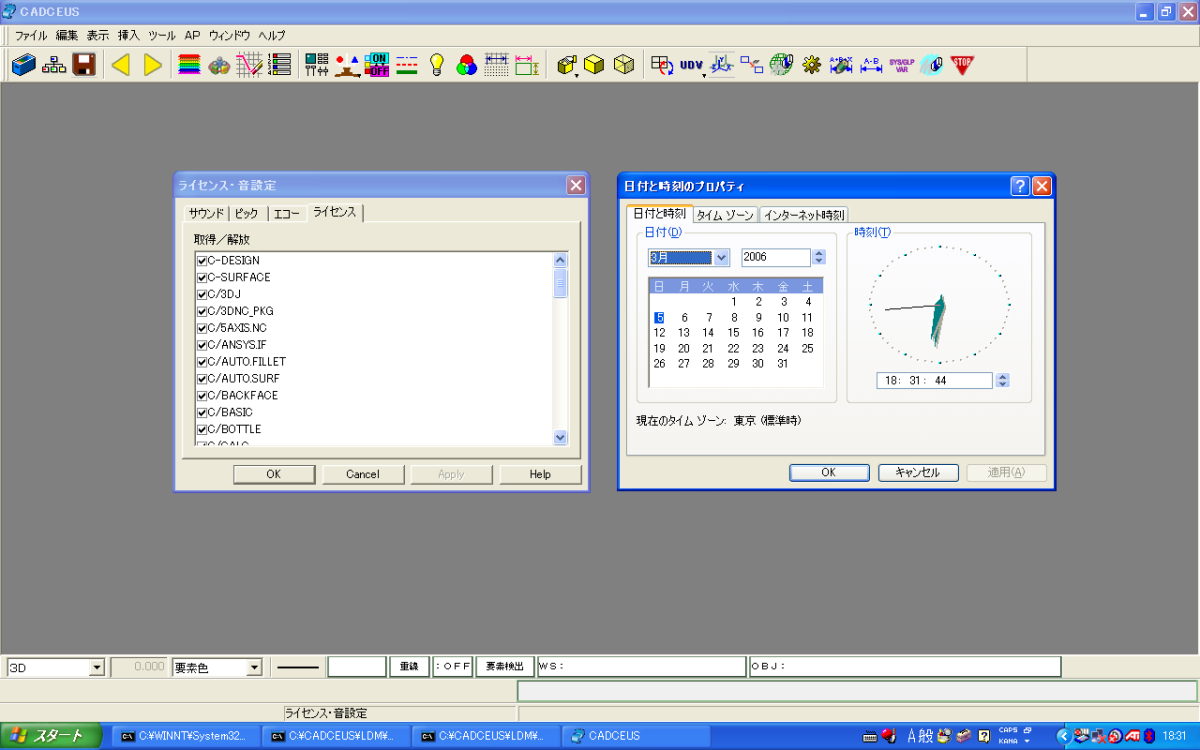Select the solid yellow cube icon

click(x=595, y=65)
